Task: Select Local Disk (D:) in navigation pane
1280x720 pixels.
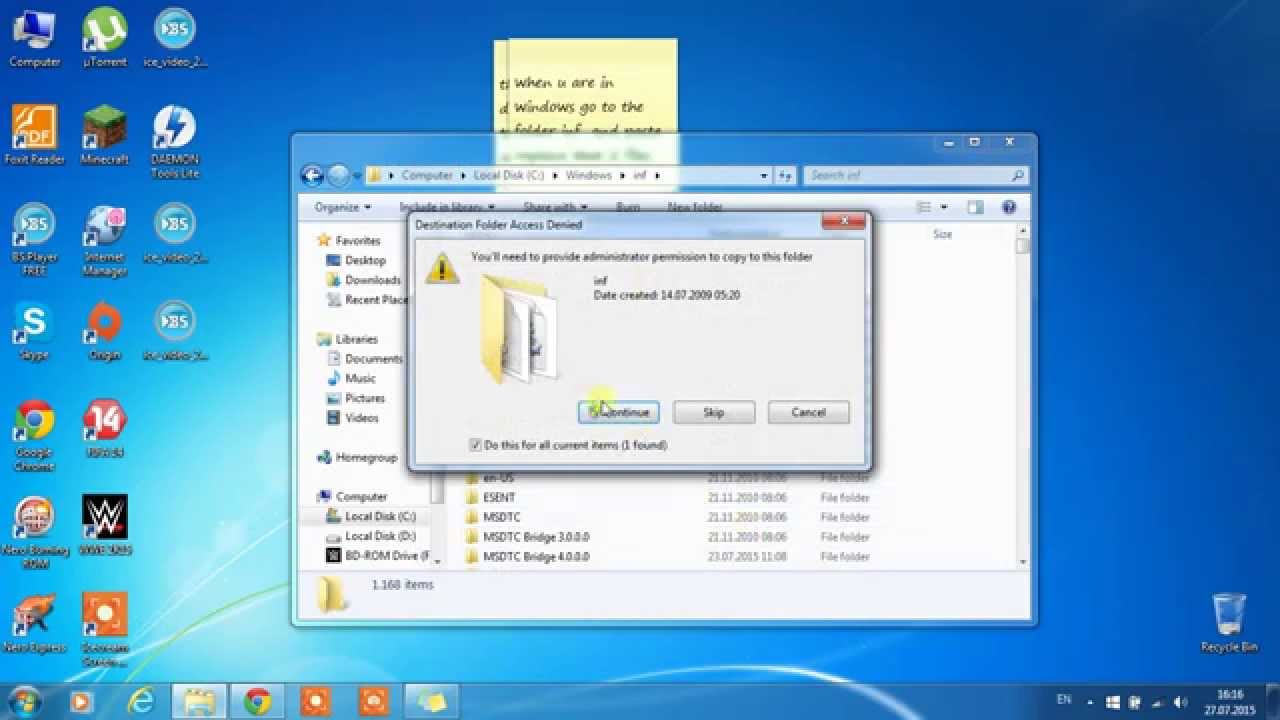Action: click(x=380, y=536)
